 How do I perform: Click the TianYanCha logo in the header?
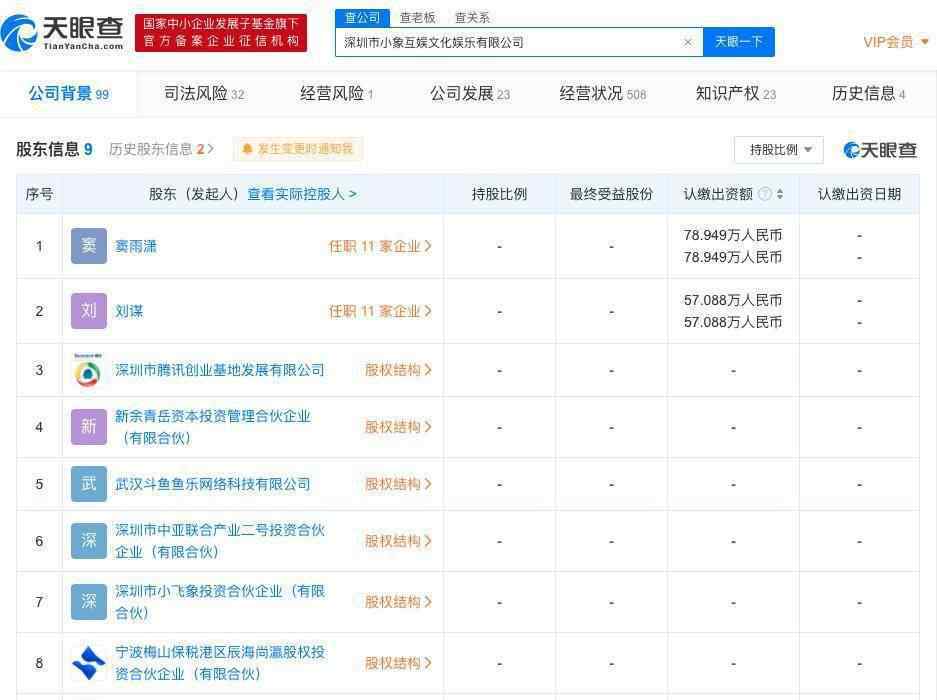[62, 33]
